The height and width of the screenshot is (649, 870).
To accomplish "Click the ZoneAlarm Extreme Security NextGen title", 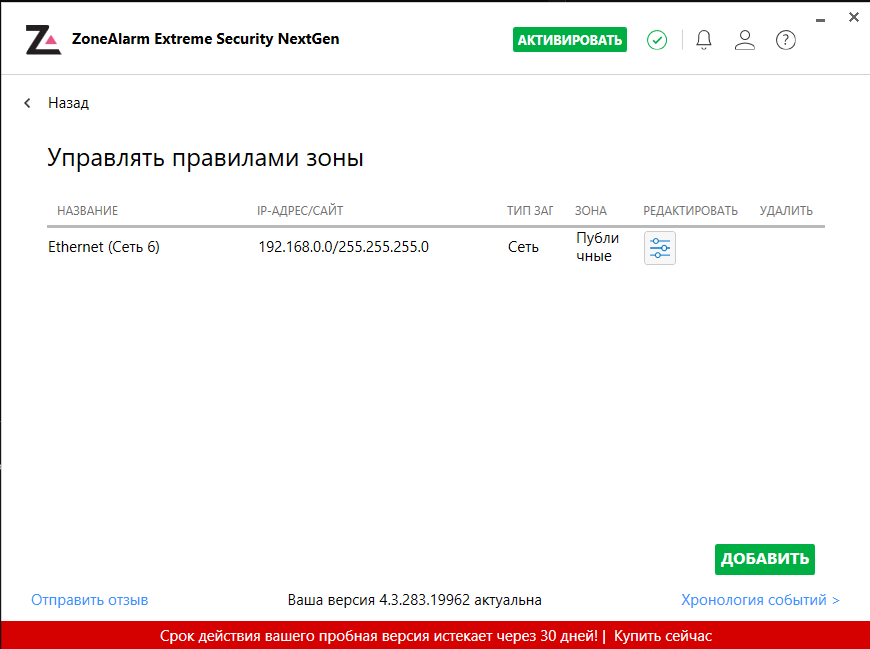I will pyautogui.click(x=205, y=39).
